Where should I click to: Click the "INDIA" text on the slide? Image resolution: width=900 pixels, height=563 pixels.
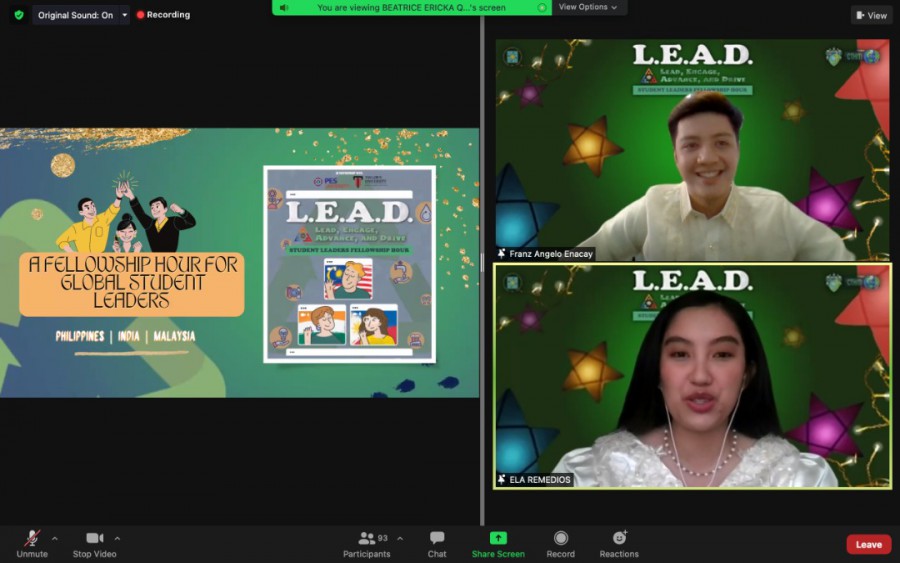tap(129, 336)
